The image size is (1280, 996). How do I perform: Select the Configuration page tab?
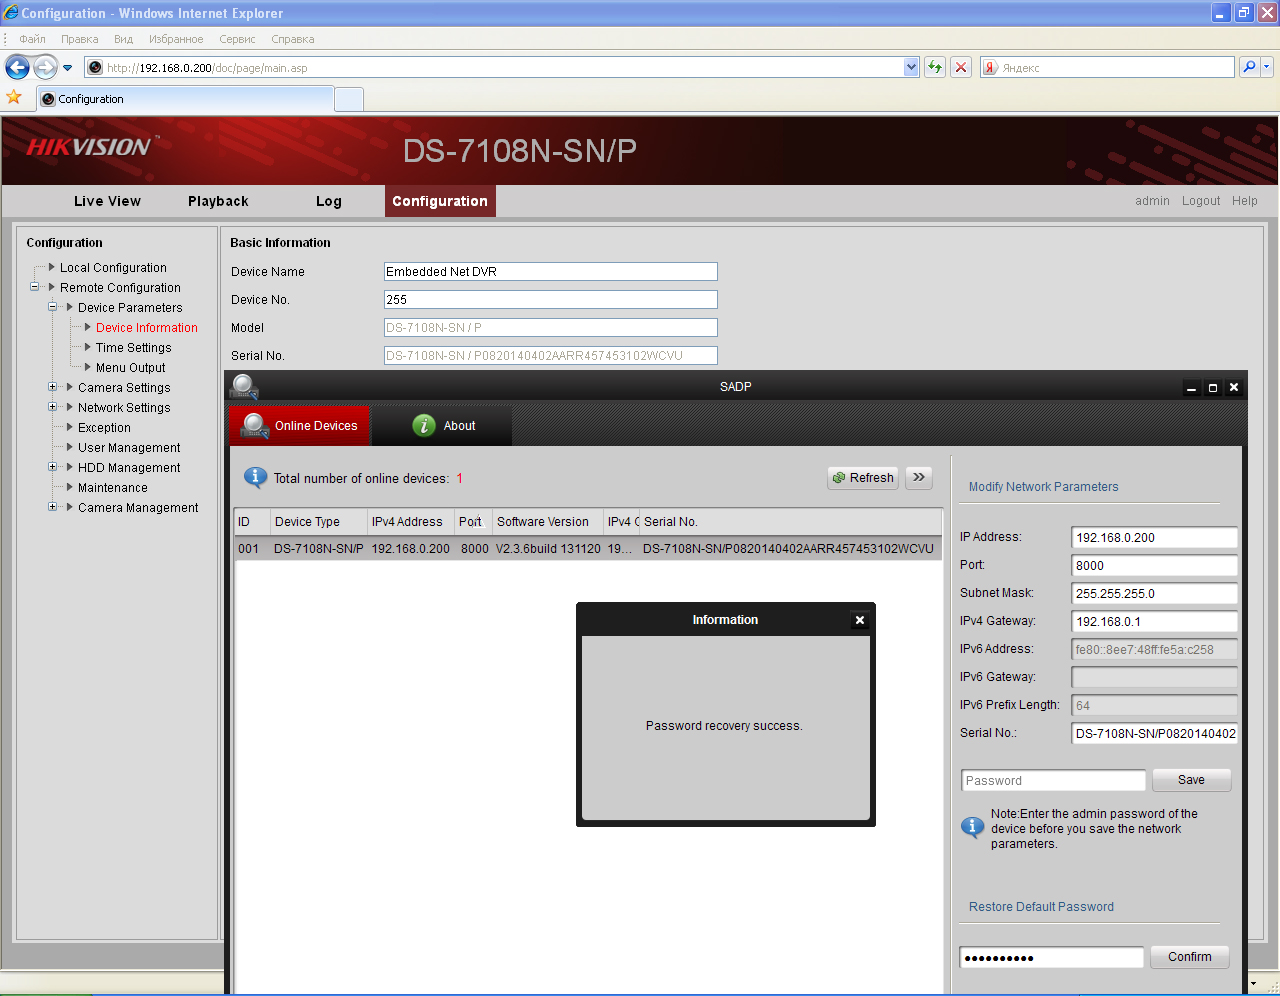[x=440, y=201]
